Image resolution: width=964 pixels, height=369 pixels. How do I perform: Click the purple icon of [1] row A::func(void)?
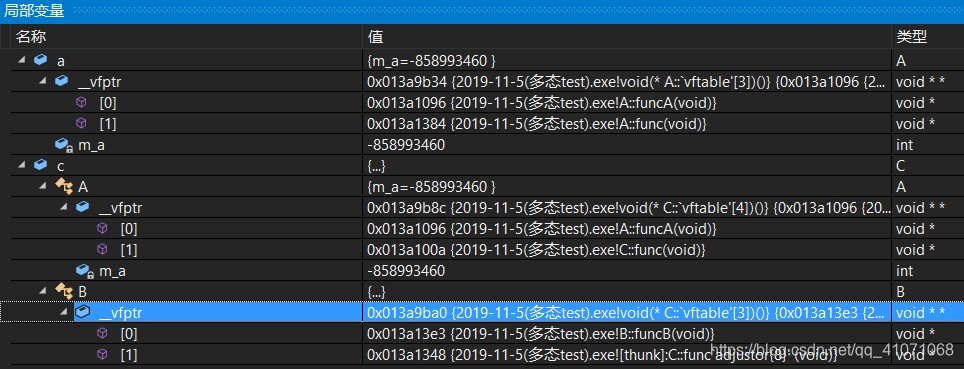tap(81, 123)
